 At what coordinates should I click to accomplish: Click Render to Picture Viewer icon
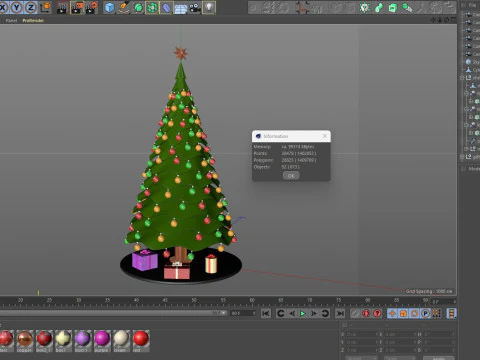pyautogui.click(x=77, y=8)
